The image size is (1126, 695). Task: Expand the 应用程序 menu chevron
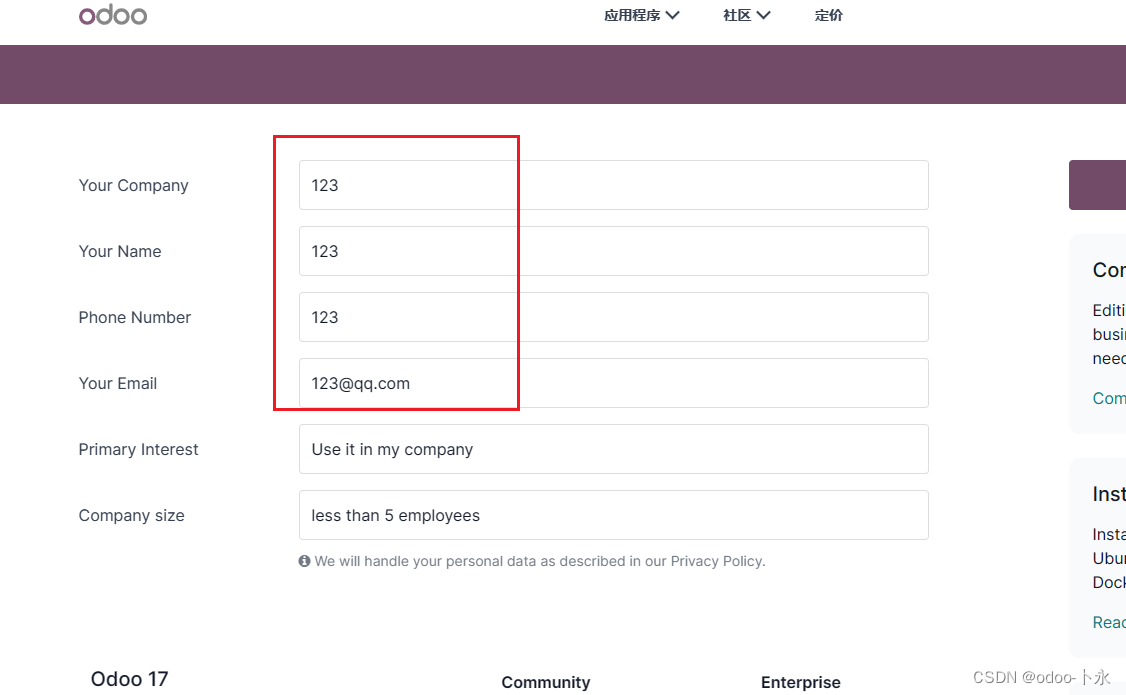[x=672, y=15]
